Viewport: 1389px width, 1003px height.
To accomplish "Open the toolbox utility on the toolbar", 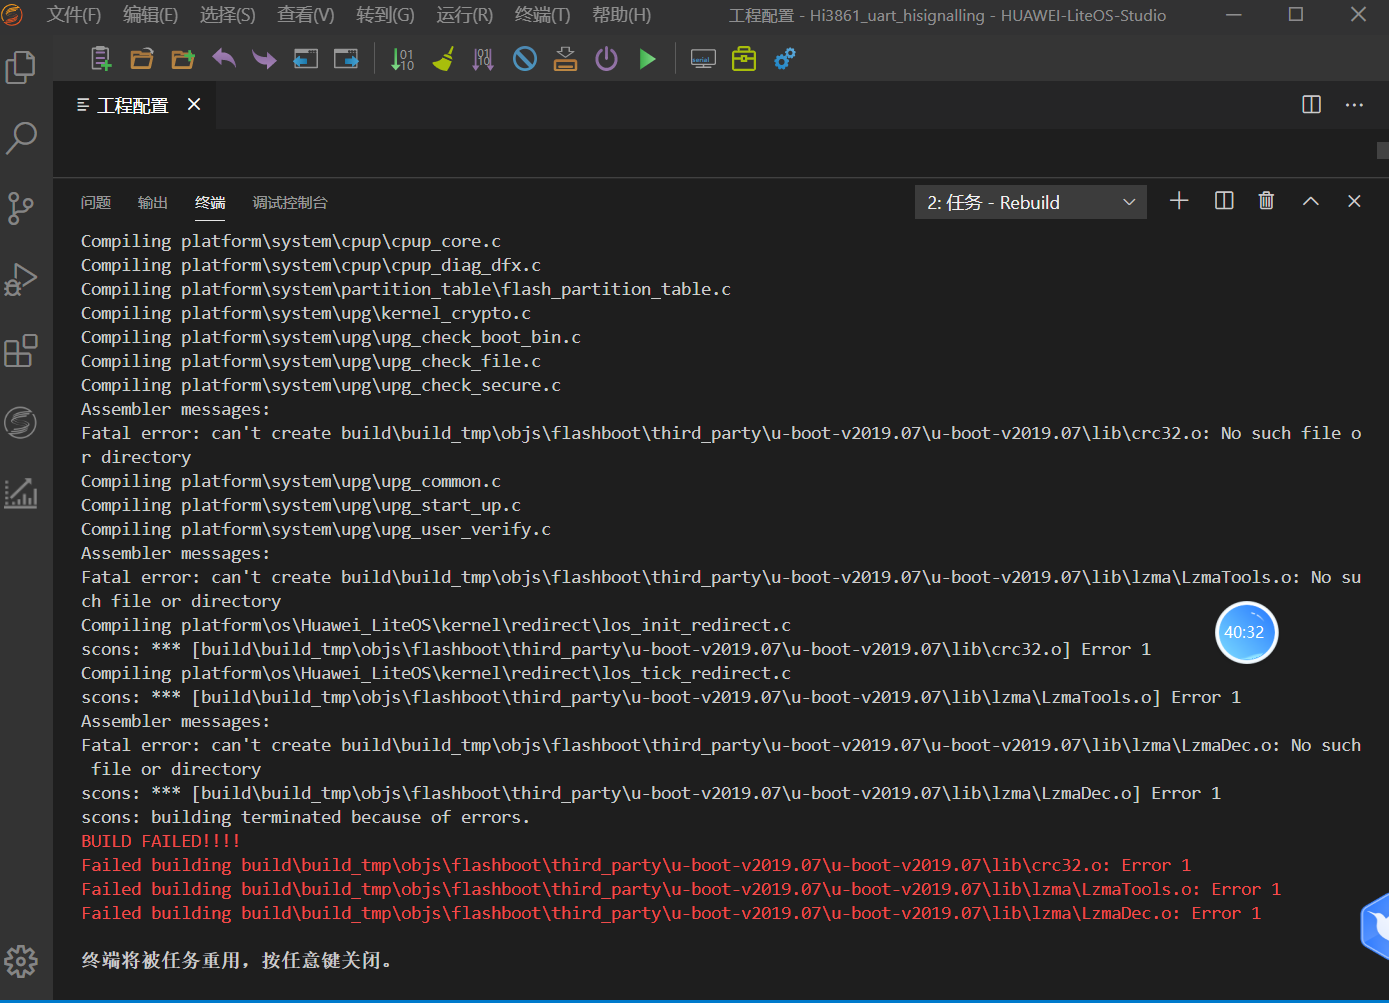I will (743, 58).
